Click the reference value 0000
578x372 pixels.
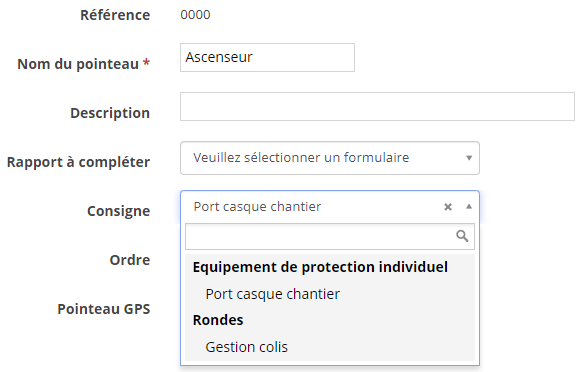[x=195, y=15]
